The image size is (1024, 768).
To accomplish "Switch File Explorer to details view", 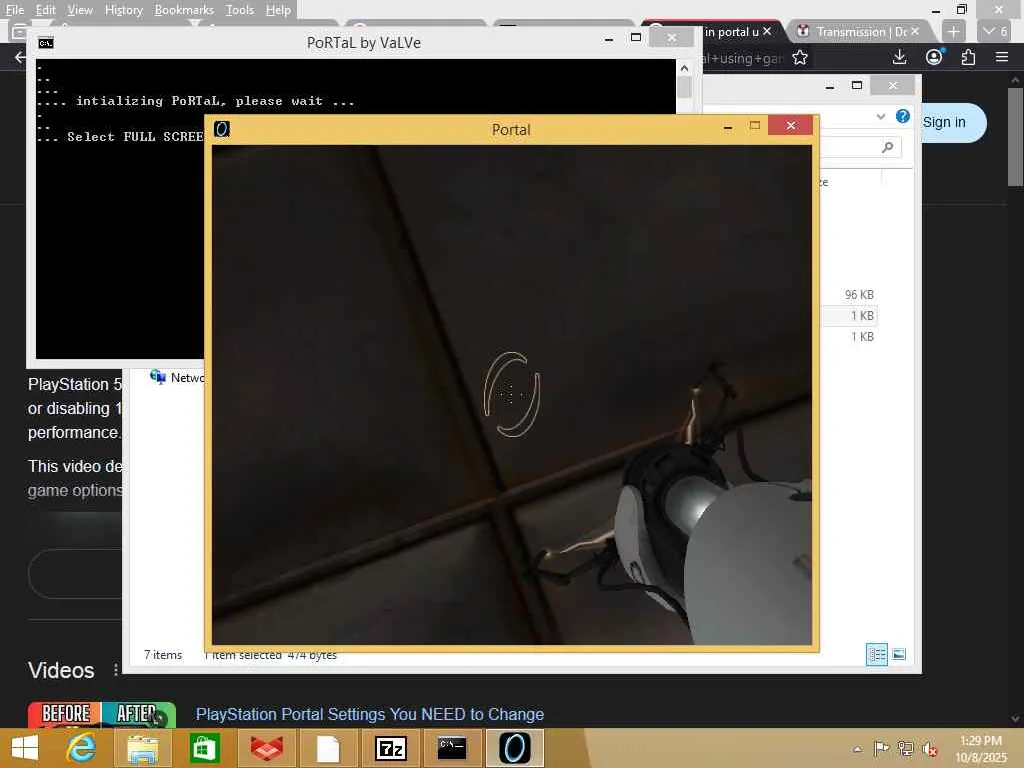I will tap(876, 654).
